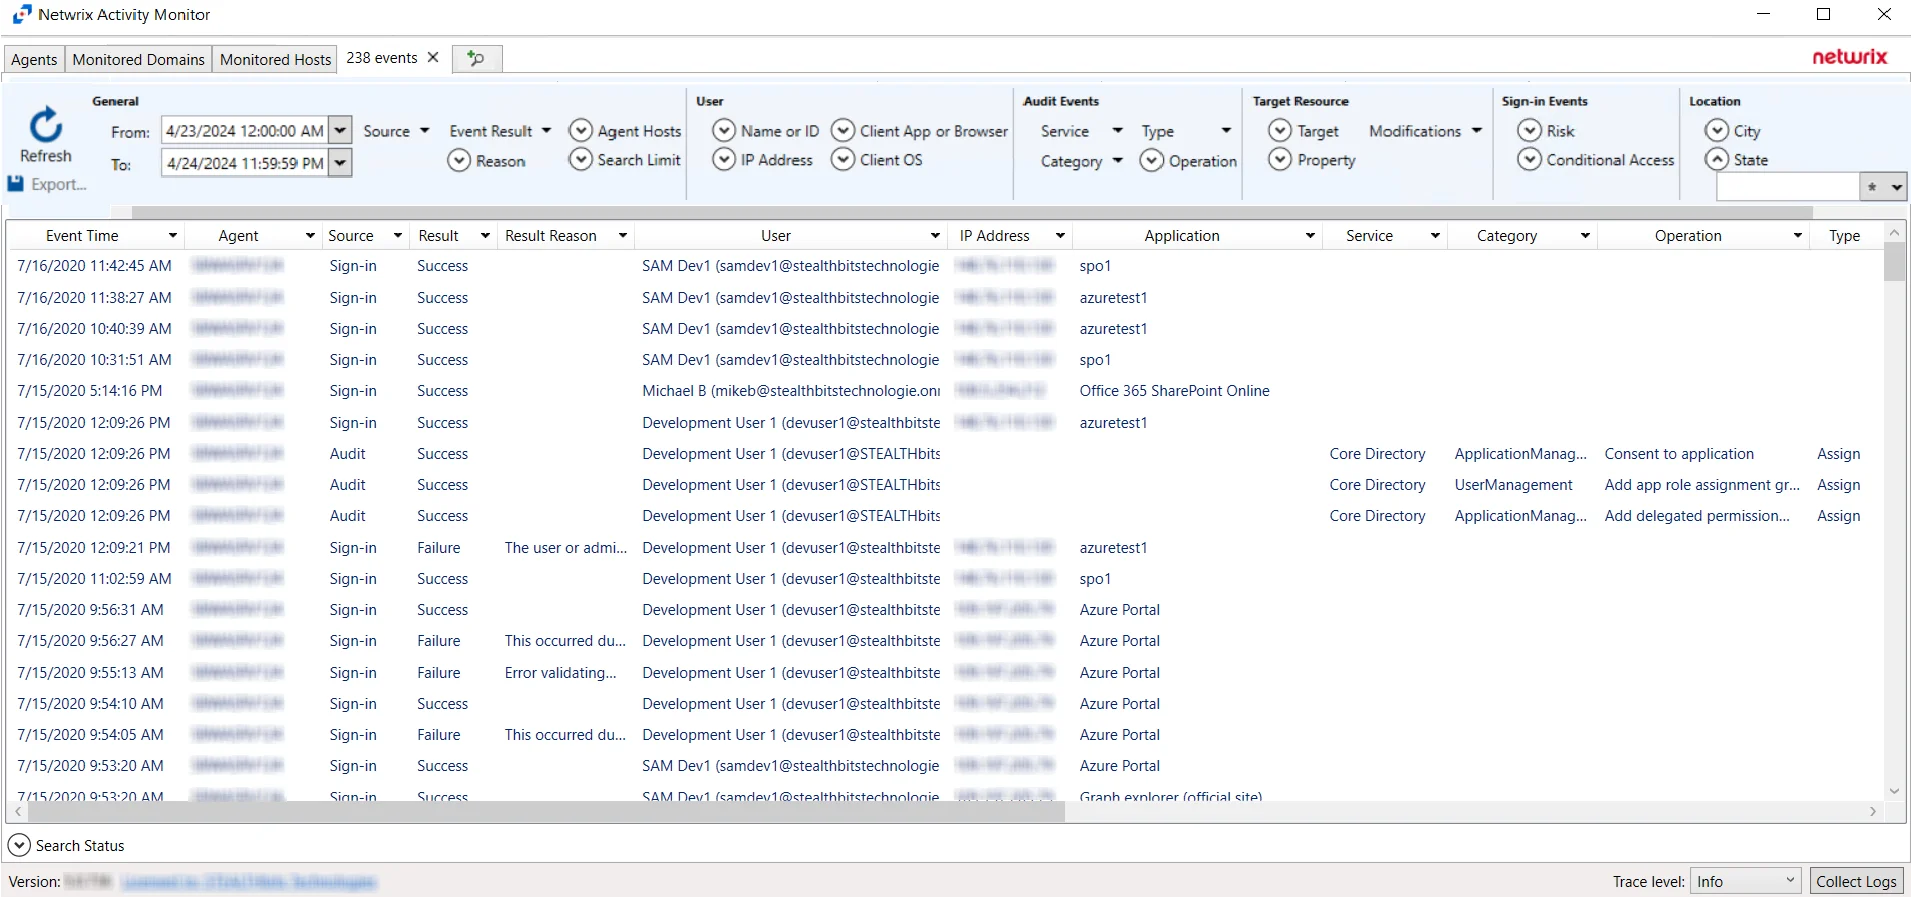1911x897 pixels.
Task: Open the Result Reason column filter arrow
Action: [623, 236]
